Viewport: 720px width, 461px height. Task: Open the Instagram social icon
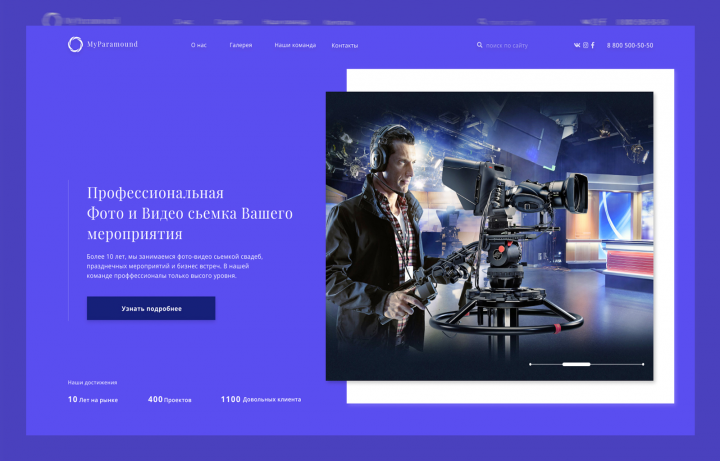(585, 45)
